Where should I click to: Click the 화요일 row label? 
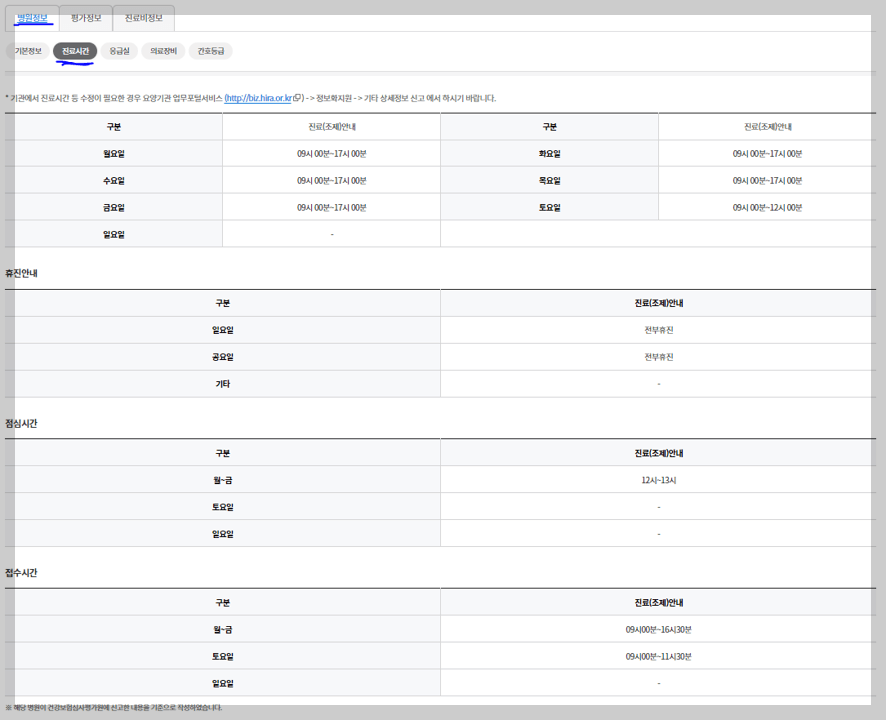[x=549, y=154]
